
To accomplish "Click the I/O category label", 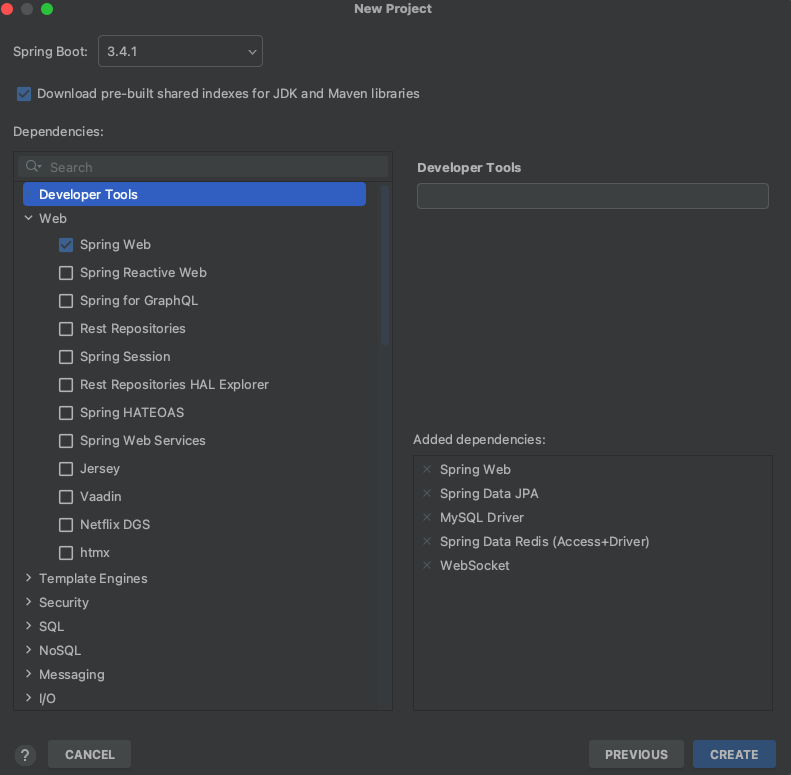I will pyautogui.click(x=47, y=698).
